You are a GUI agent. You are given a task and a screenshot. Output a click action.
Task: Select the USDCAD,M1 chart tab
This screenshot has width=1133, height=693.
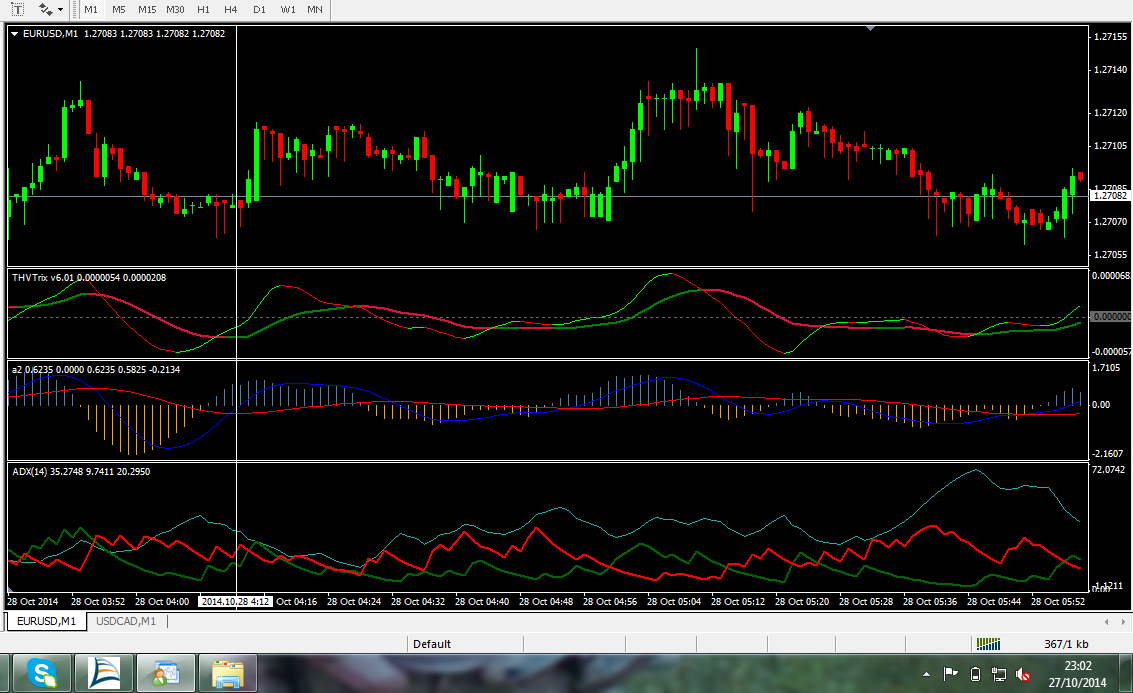(126, 621)
